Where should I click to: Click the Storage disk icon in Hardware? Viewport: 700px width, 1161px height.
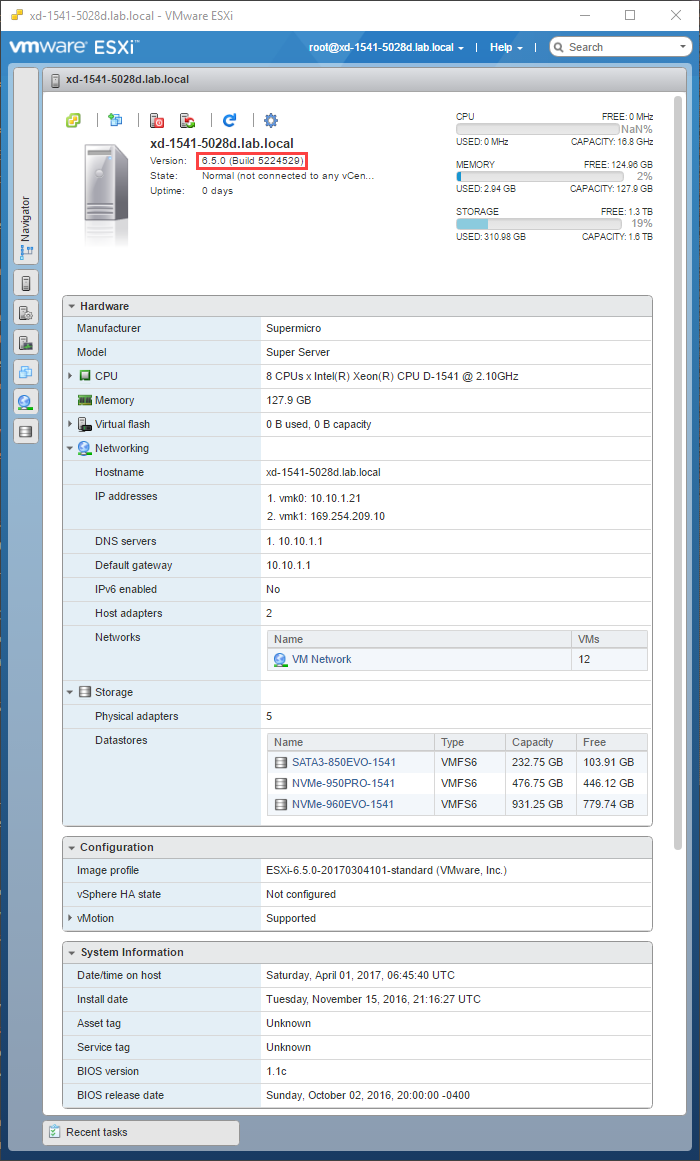(85, 692)
